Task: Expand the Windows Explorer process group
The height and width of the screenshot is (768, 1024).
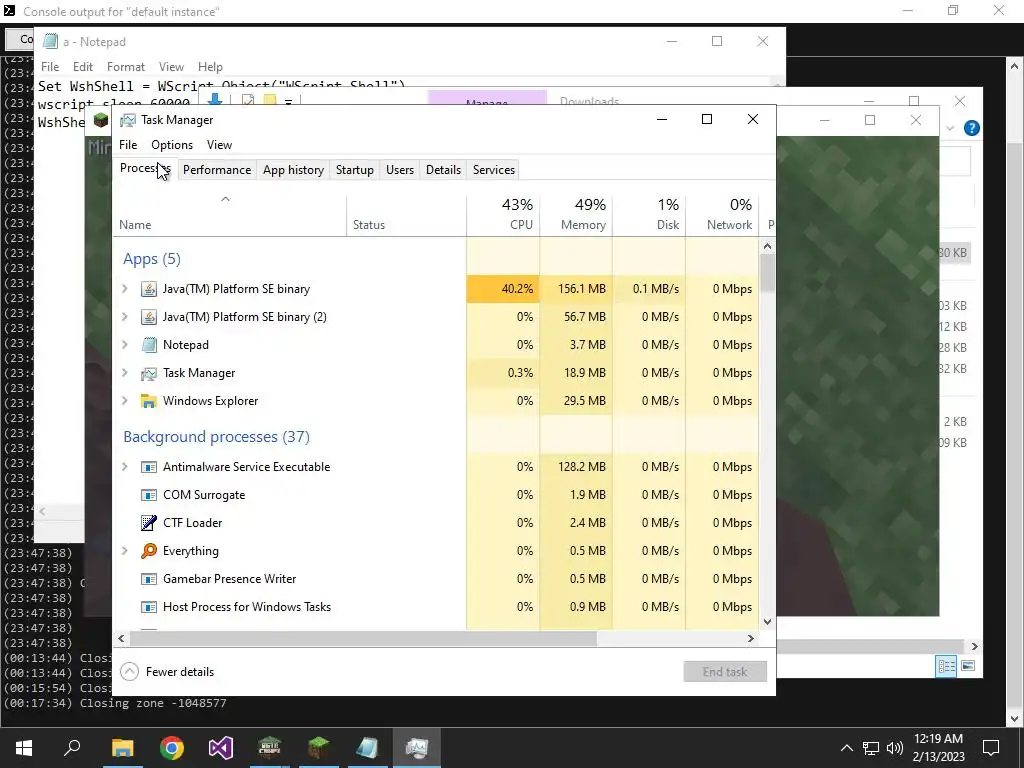Action: 125,401
